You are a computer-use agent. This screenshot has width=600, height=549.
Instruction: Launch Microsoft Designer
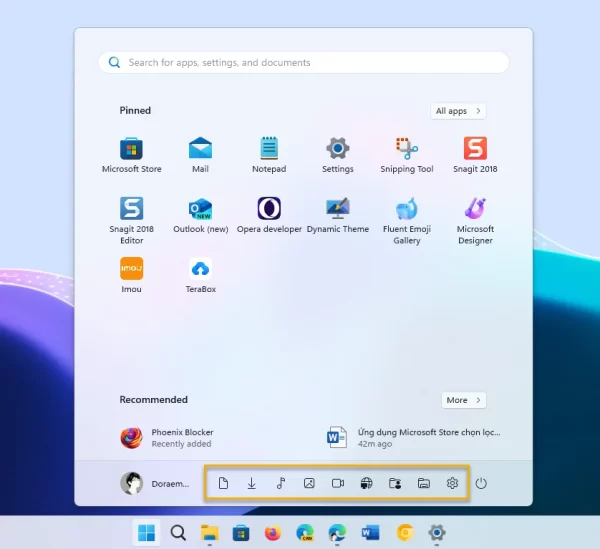coord(475,220)
